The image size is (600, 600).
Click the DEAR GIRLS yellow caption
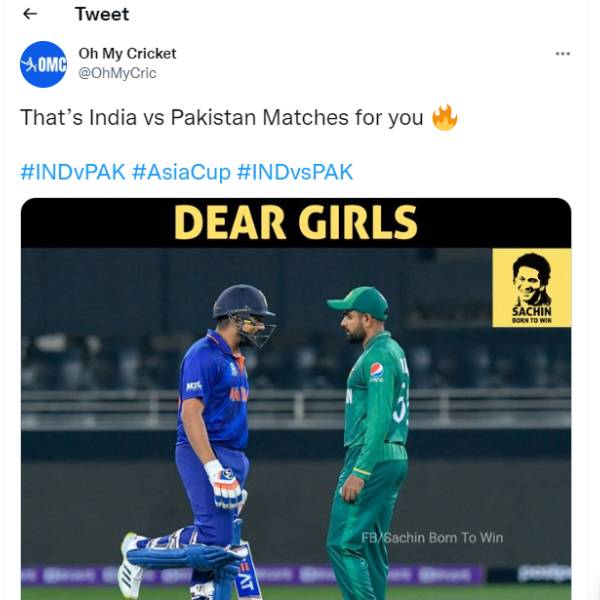tap(295, 222)
